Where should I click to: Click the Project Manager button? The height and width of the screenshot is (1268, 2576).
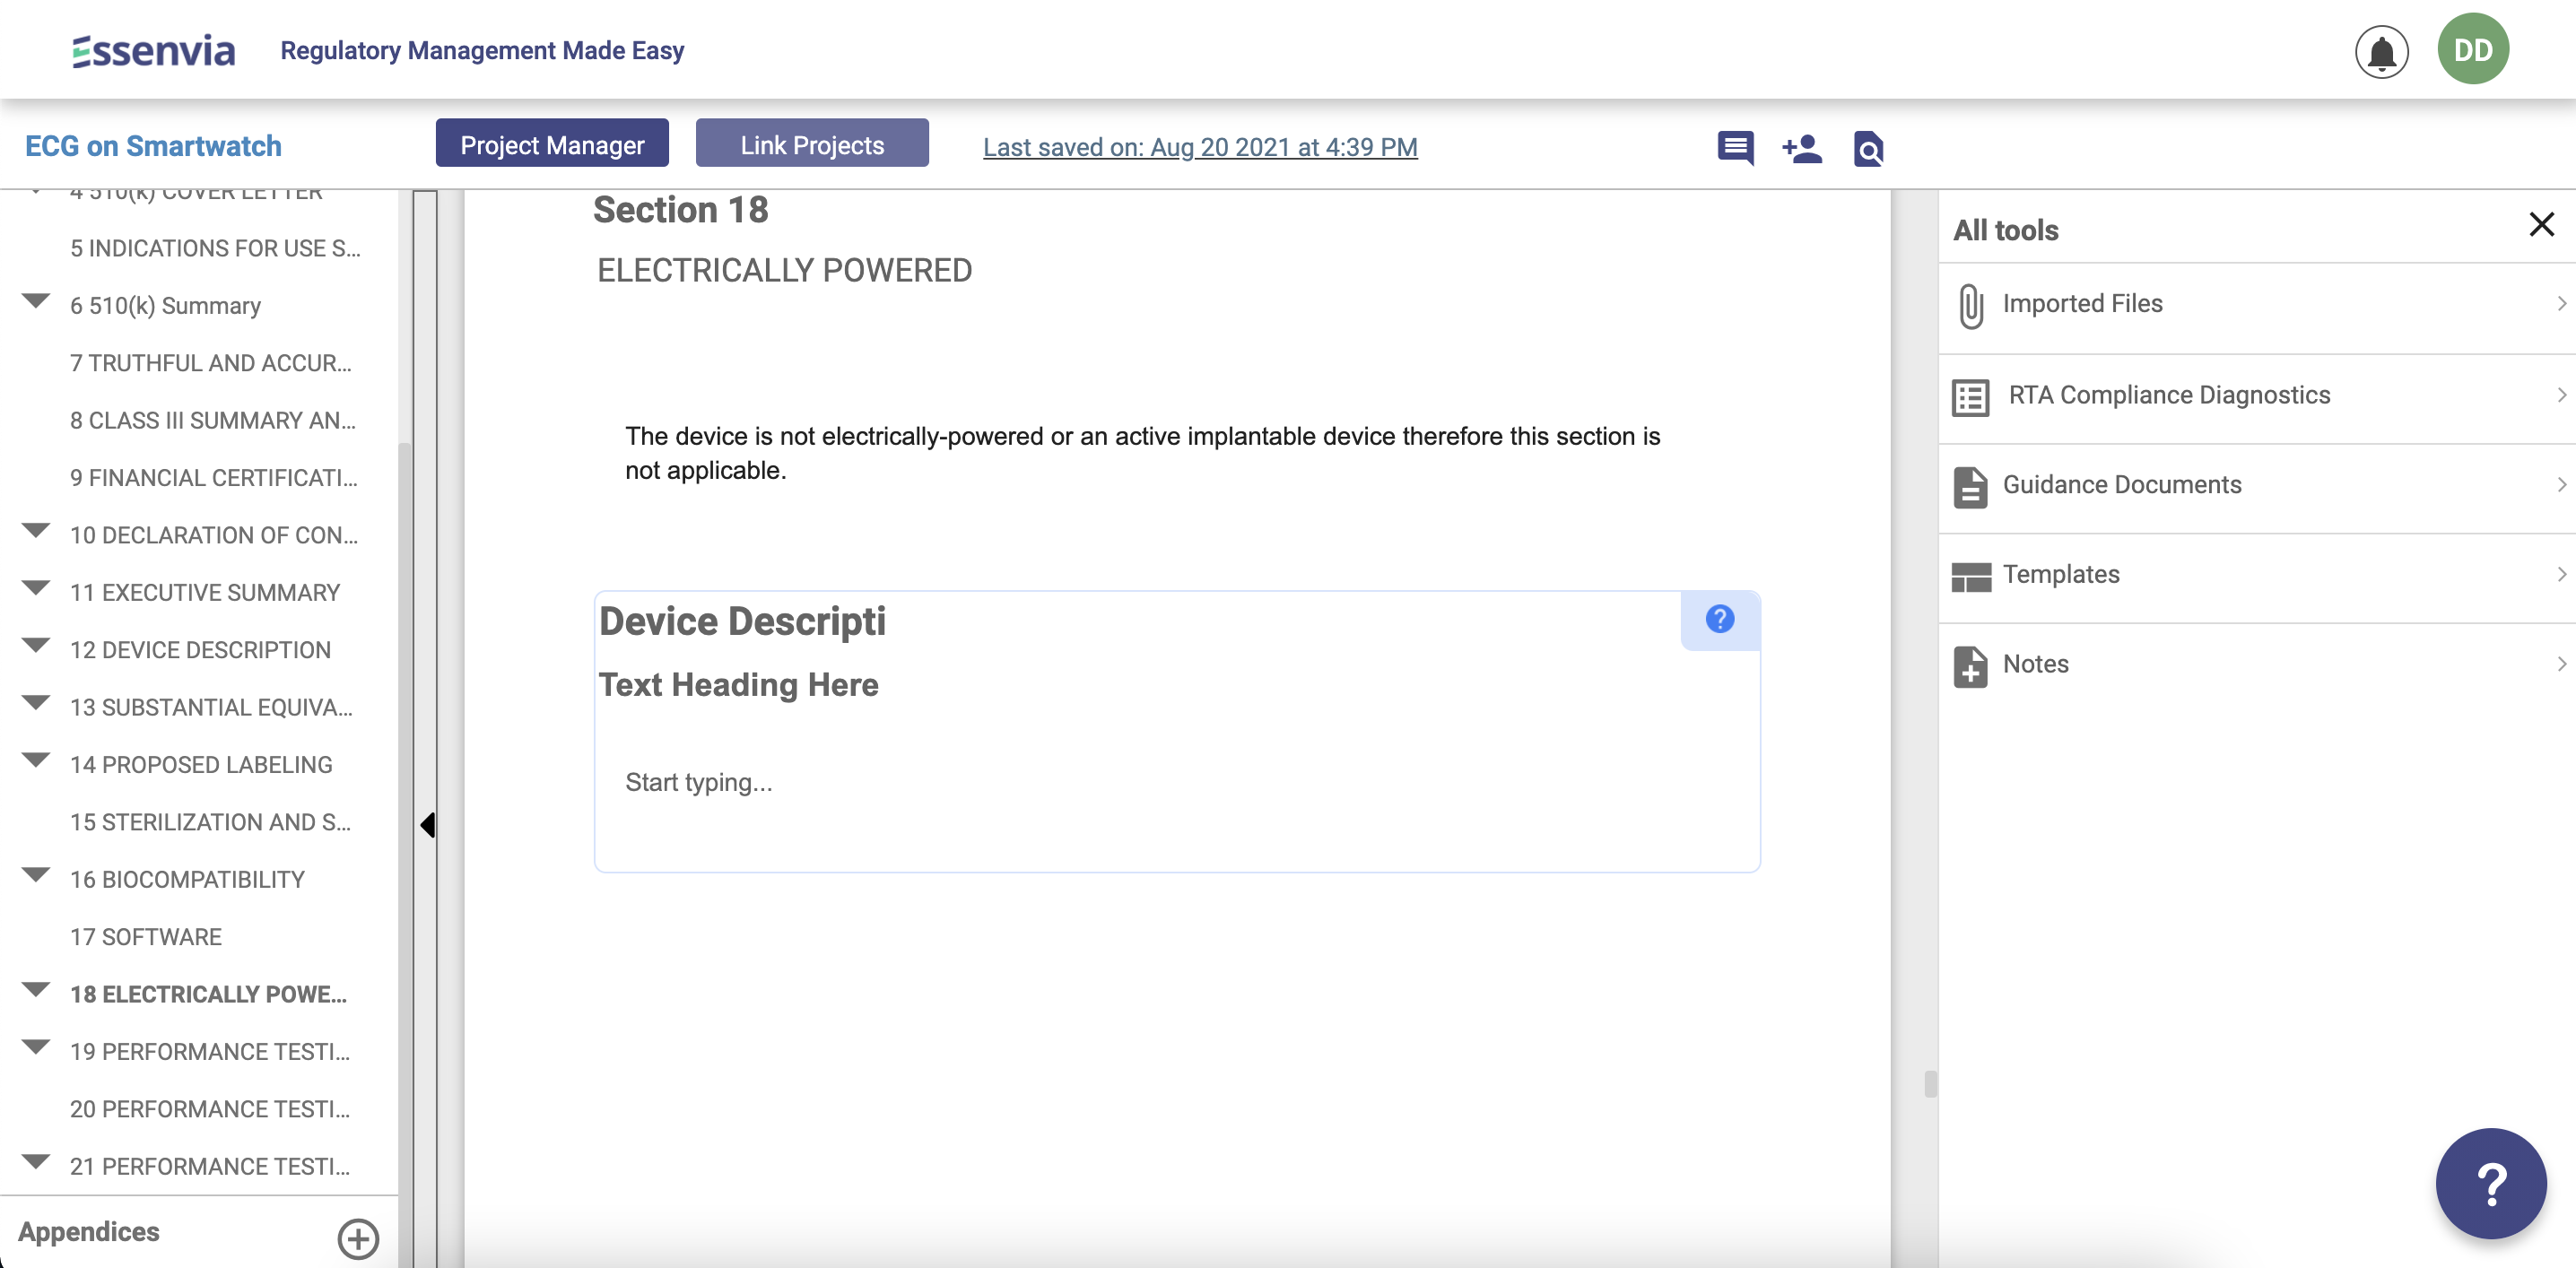(x=552, y=144)
